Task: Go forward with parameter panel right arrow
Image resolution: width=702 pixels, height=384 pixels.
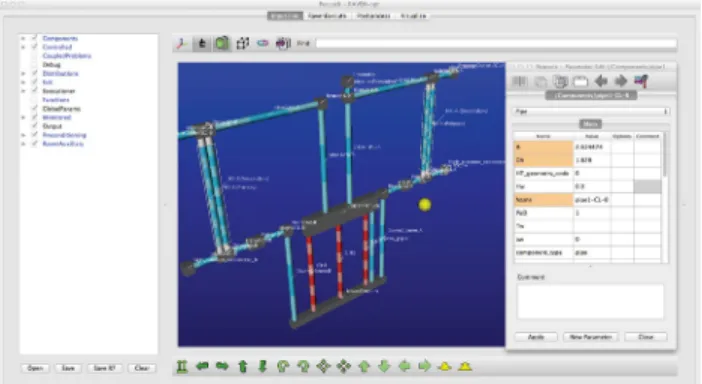Action: pos(621,81)
